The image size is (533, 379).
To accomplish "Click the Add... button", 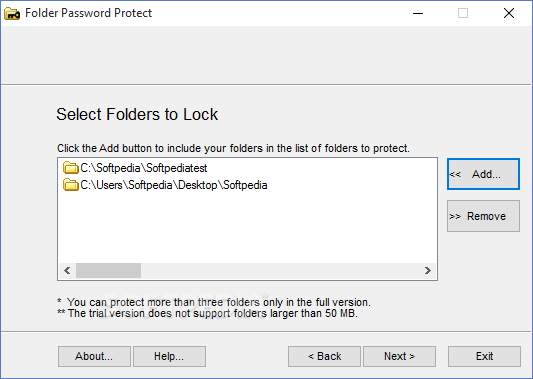I will pos(483,174).
